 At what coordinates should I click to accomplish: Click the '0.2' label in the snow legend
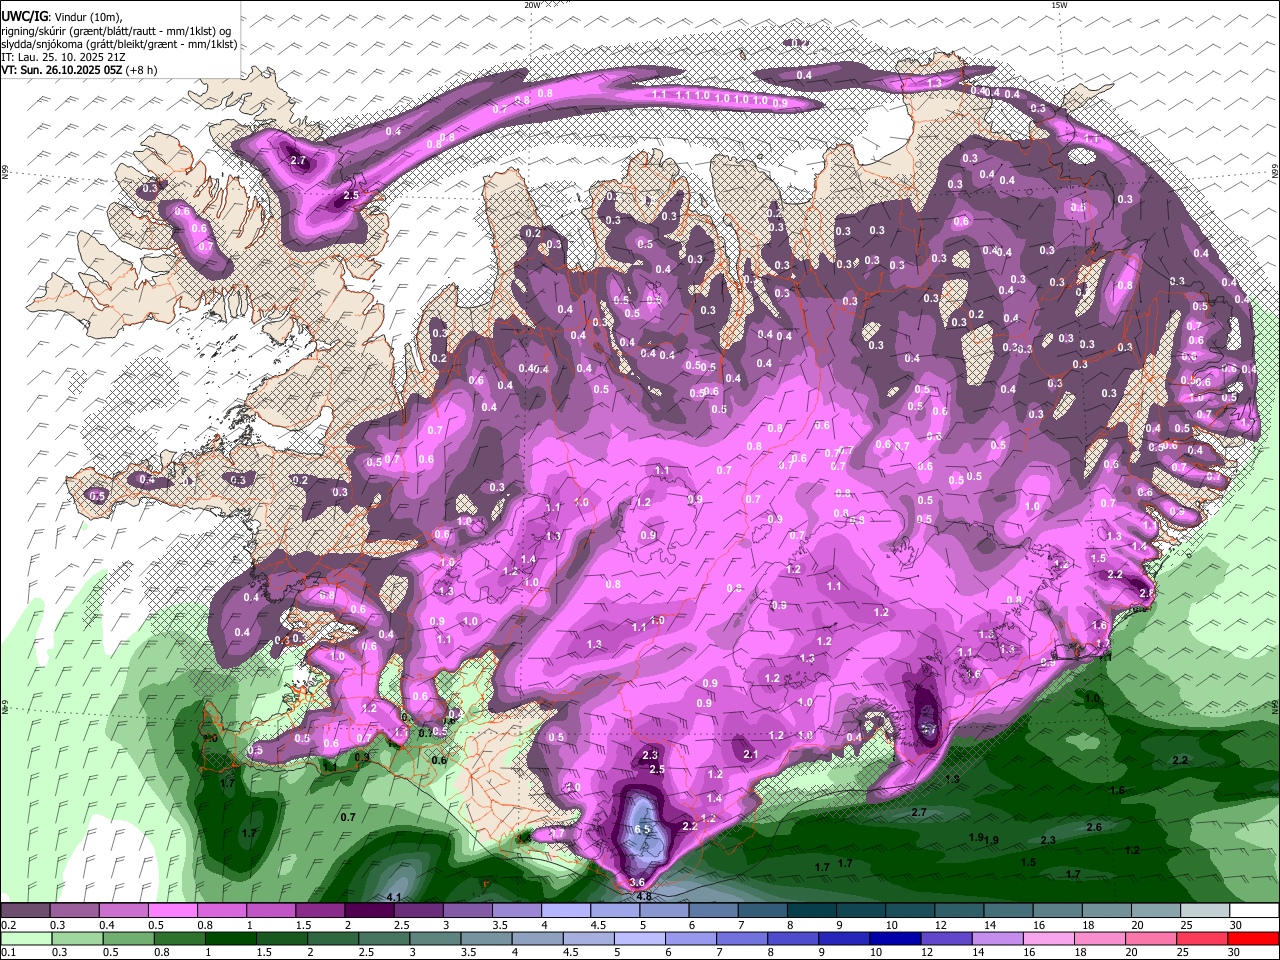tap(9, 926)
